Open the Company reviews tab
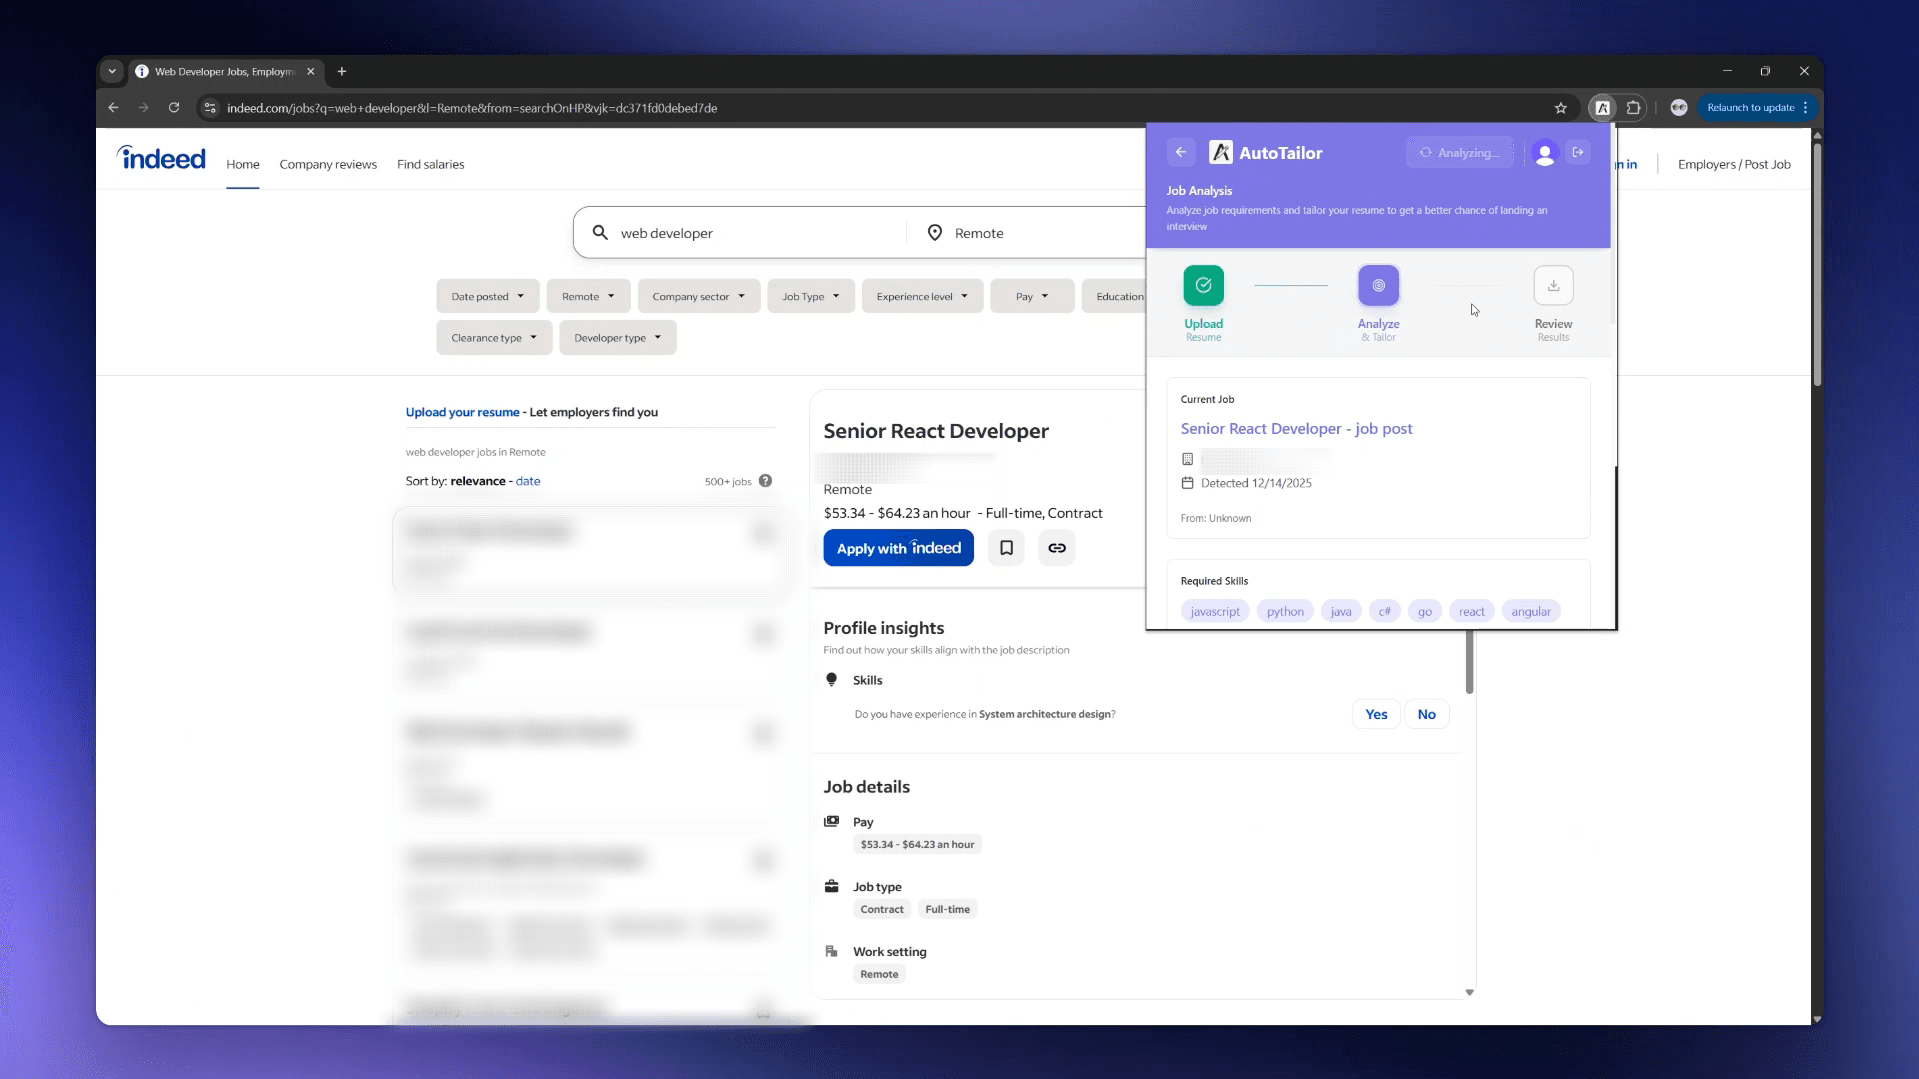The width and height of the screenshot is (1919, 1079). pyautogui.click(x=328, y=165)
